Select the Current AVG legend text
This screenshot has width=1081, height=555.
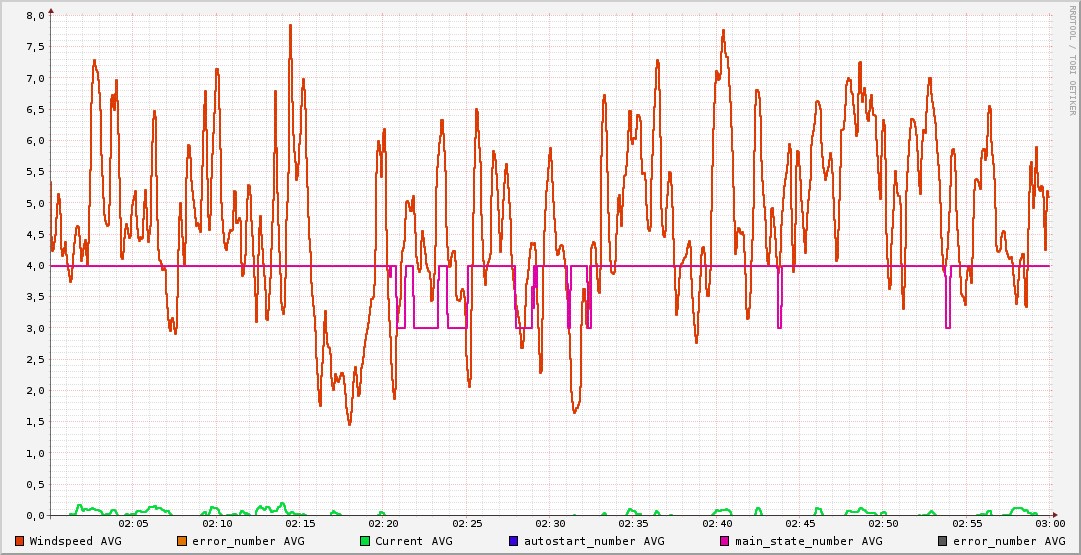click(x=413, y=541)
